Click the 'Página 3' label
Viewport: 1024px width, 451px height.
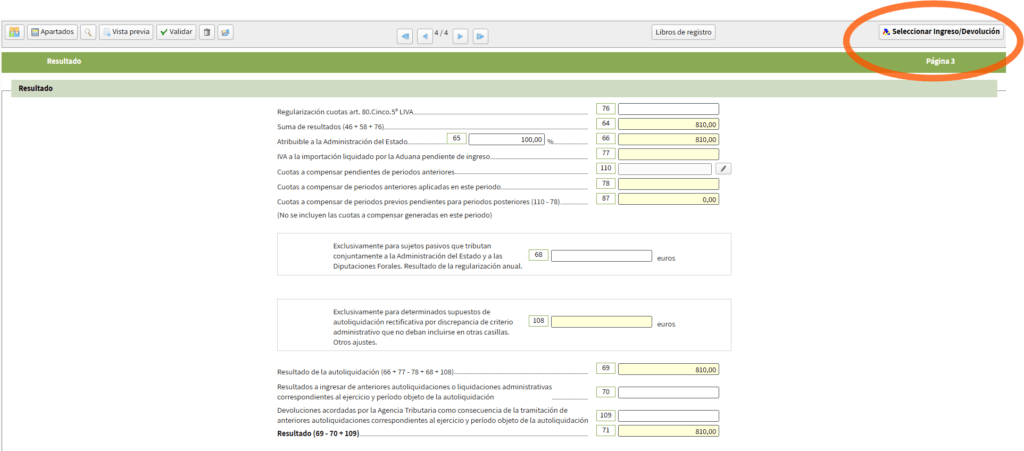tap(940, 61)
